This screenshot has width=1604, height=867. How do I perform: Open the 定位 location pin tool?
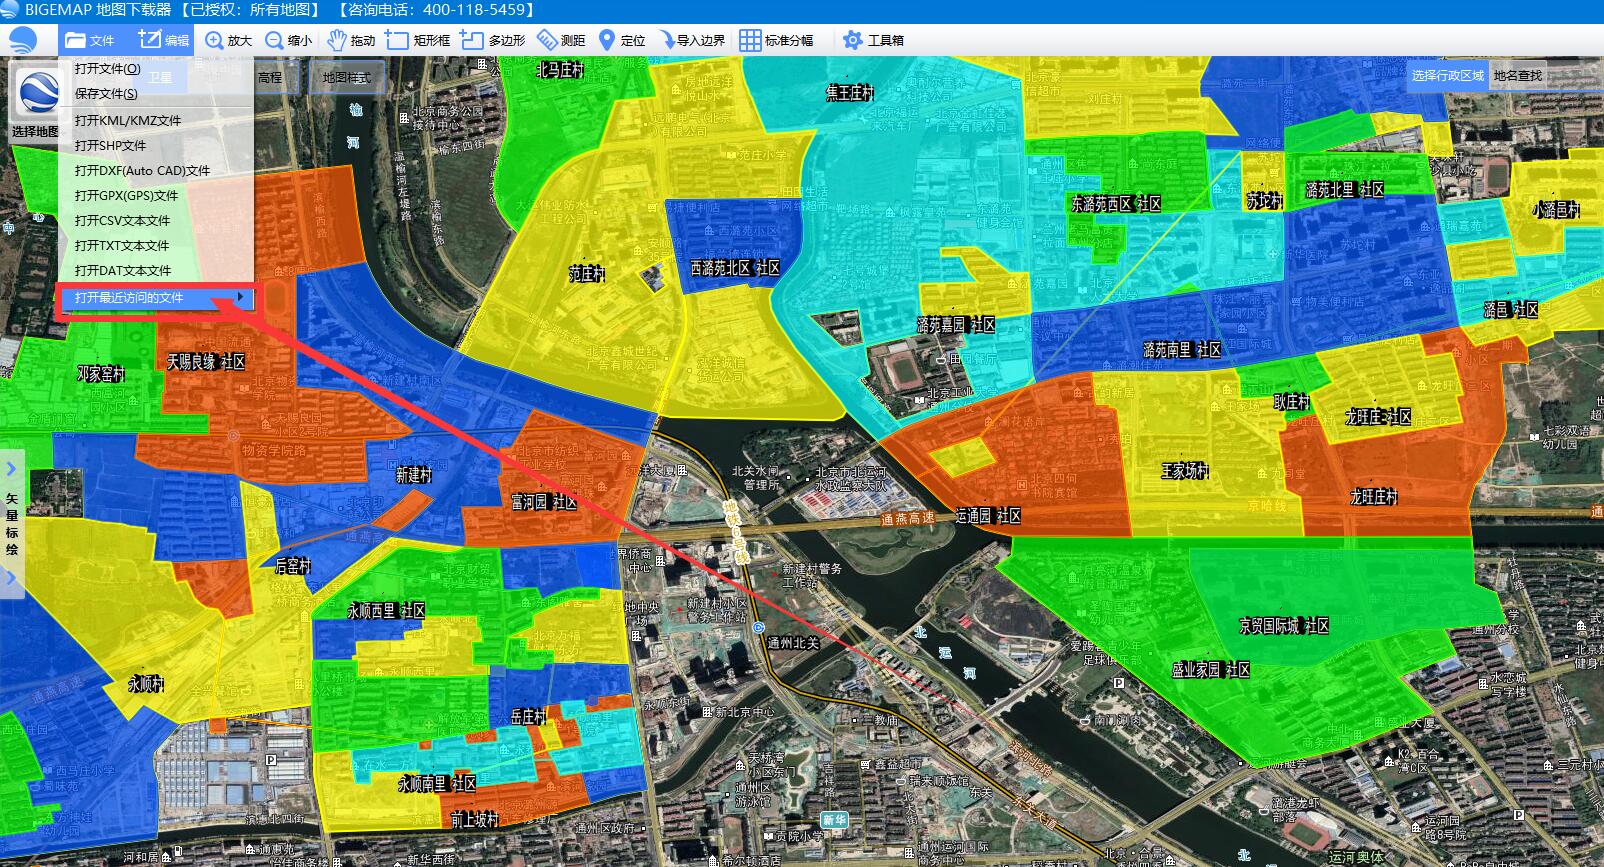point(622,40)
